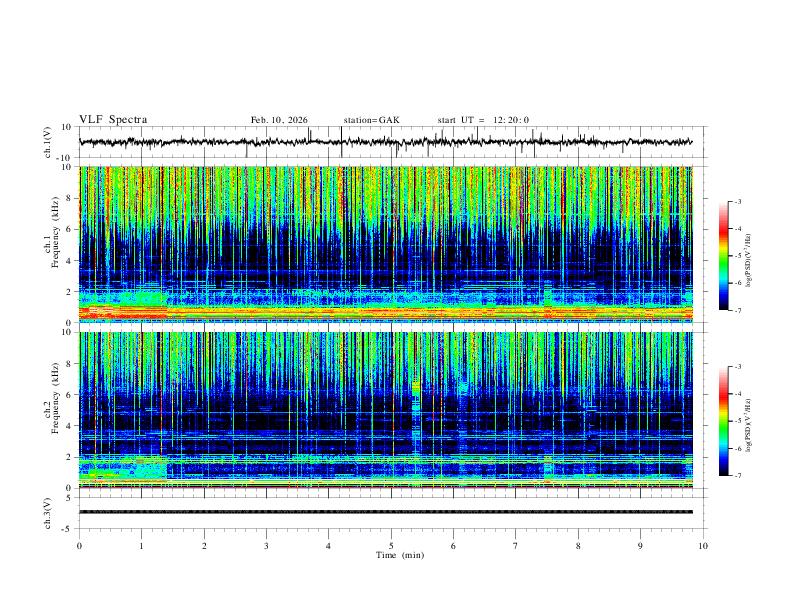This screenshot has width=792, height=612.
Task: Click the "8" kHz tick on ch.1 spectrogram axis
Action: tap(69, 198)
